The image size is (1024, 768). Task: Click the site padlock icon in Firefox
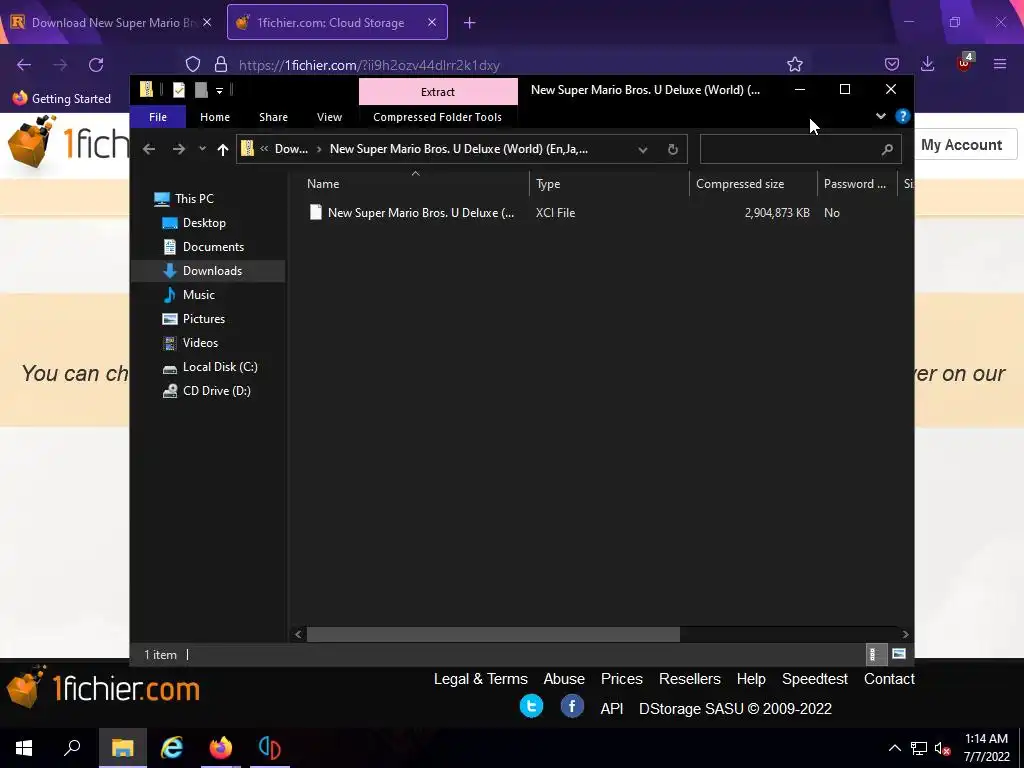[x=221, y=64]
